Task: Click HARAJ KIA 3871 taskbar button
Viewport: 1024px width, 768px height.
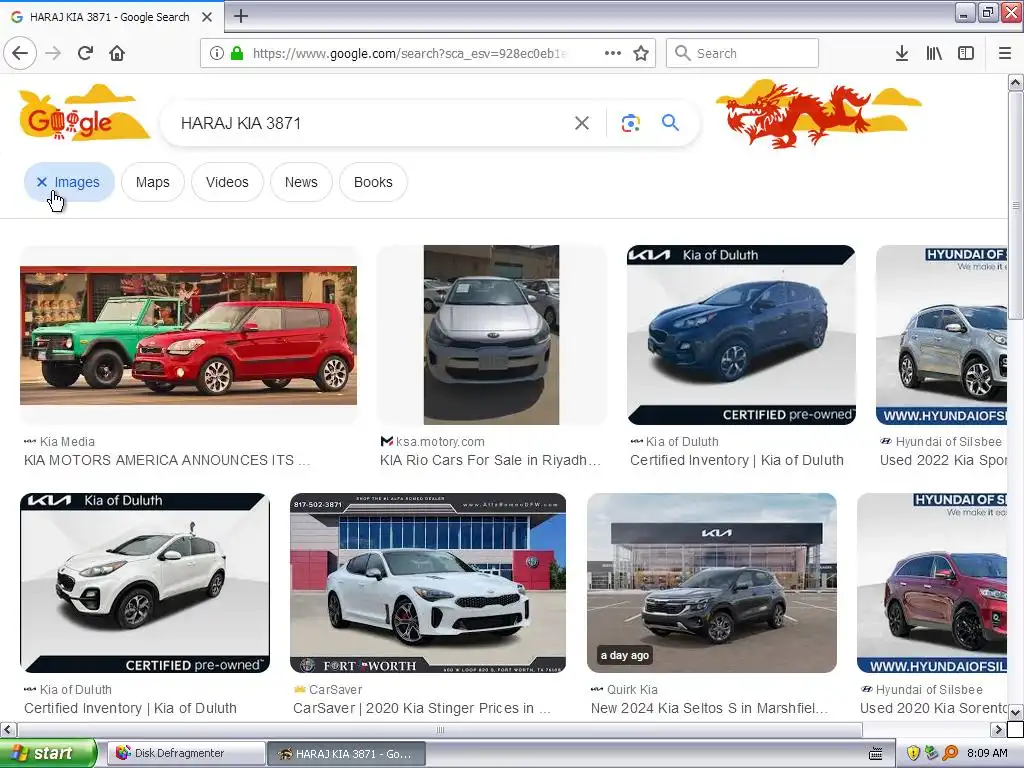Action: pos(347,754)
